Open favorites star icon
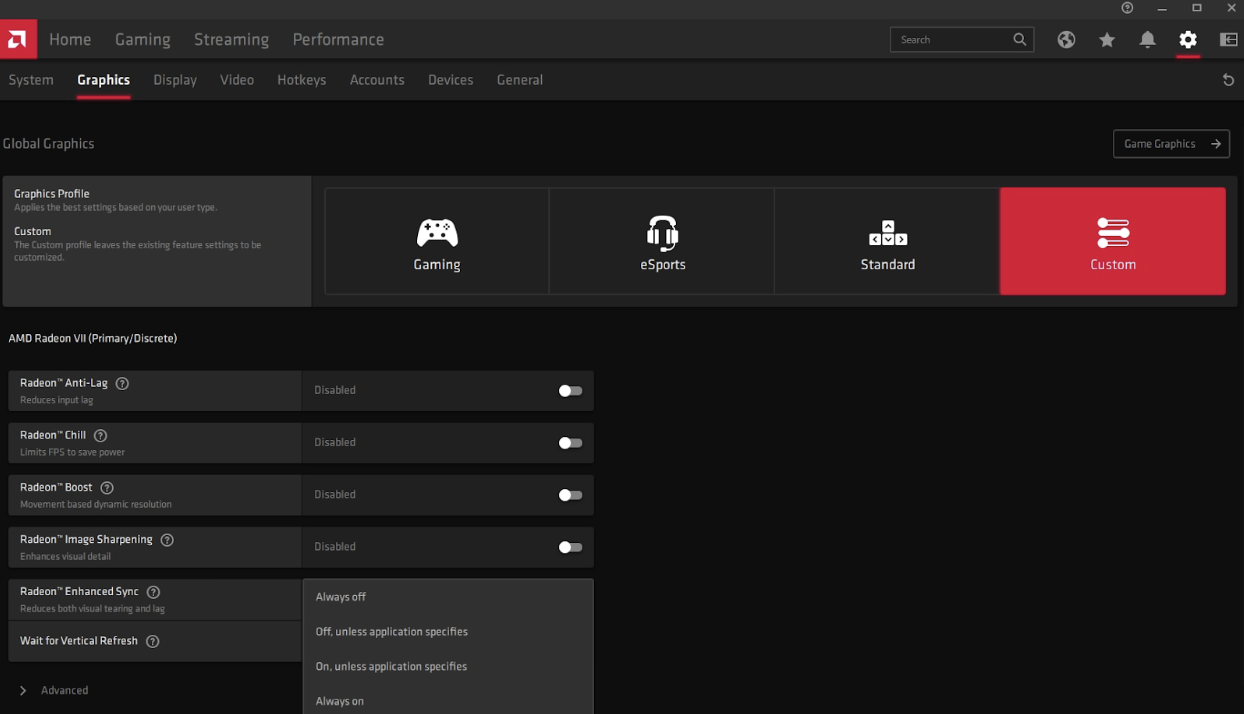 coord(1107,40)
